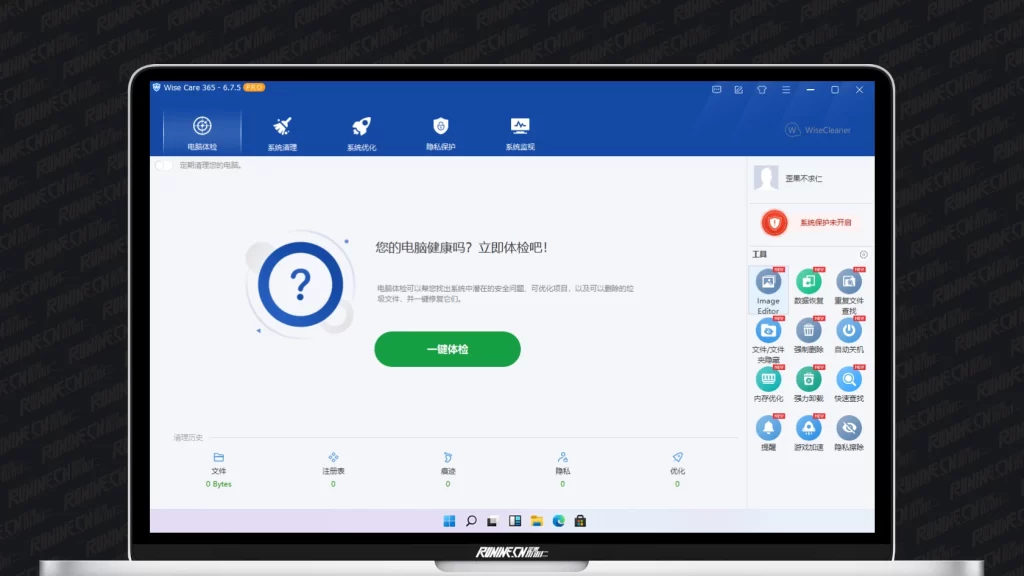Open the 强制删除 force delete tool
1024x576 pixels.
coord(808,331)
